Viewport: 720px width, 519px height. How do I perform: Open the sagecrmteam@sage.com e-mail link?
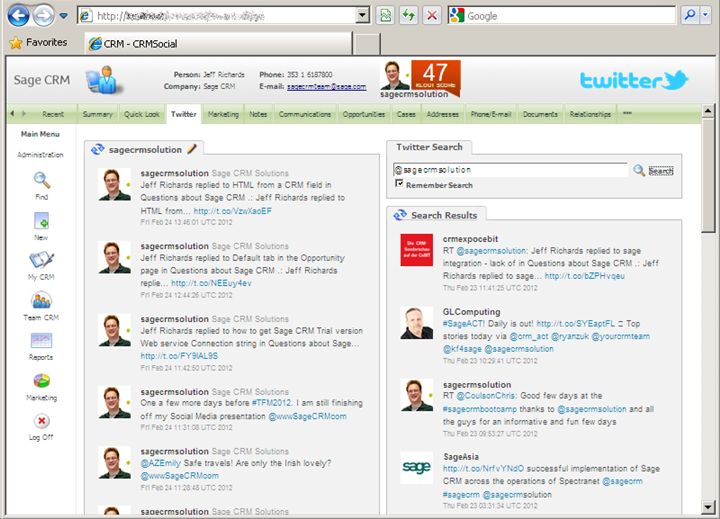coord(326,86)
